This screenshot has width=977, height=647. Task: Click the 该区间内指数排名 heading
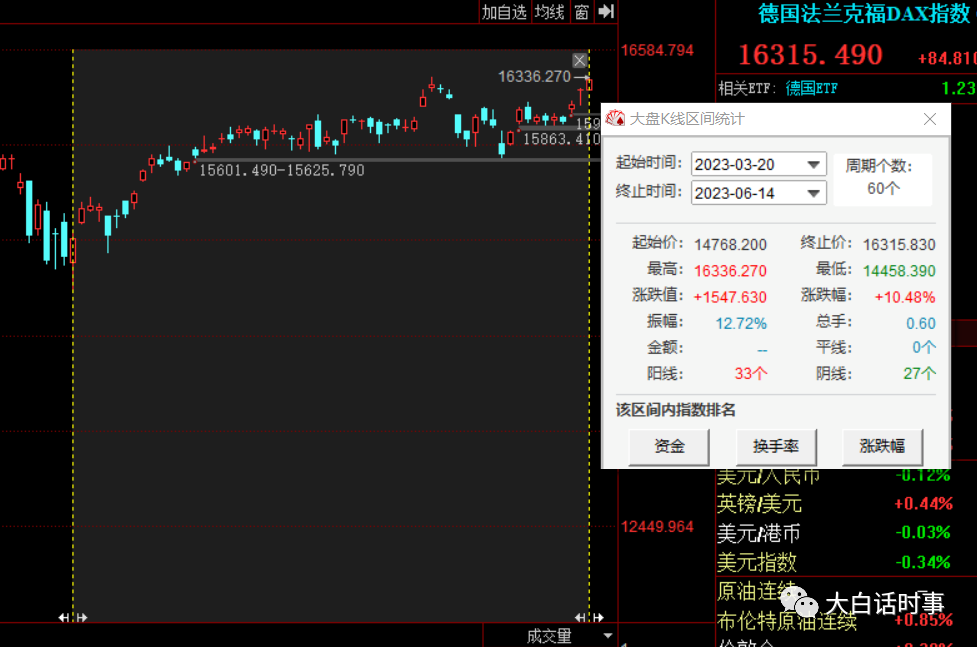tap(675, 410)
